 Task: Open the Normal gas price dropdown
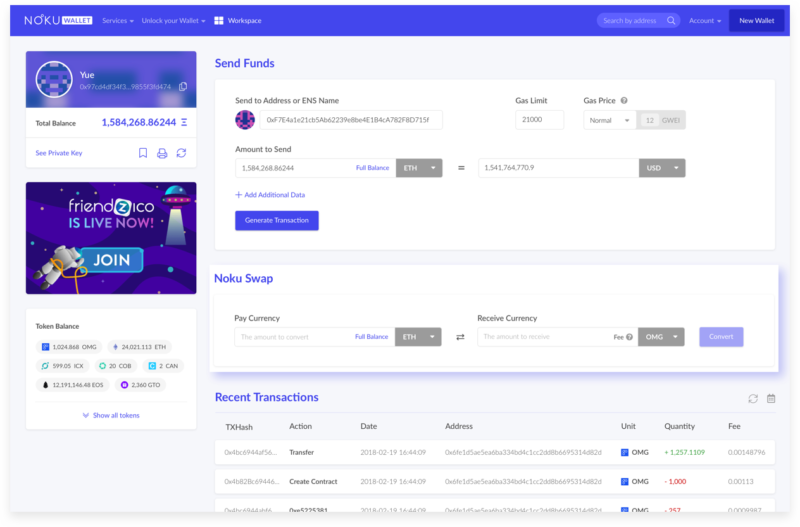(x=610, y=120)
